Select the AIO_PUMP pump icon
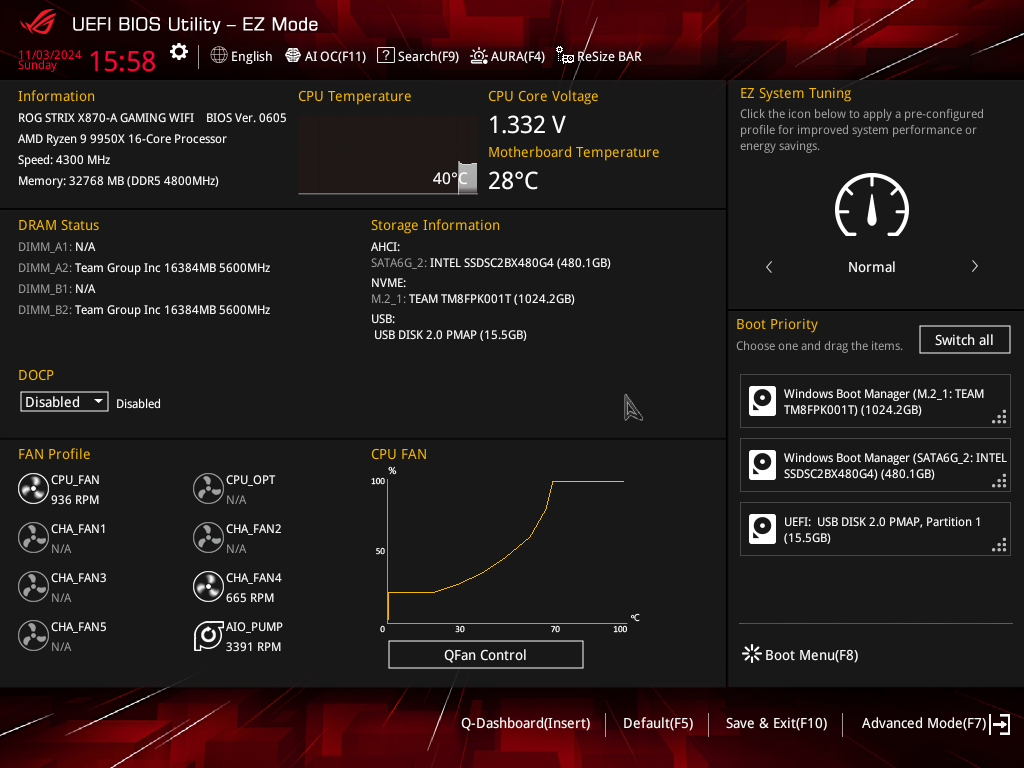The width and height of the screenshot is (1024, 768). coord(208,635)
